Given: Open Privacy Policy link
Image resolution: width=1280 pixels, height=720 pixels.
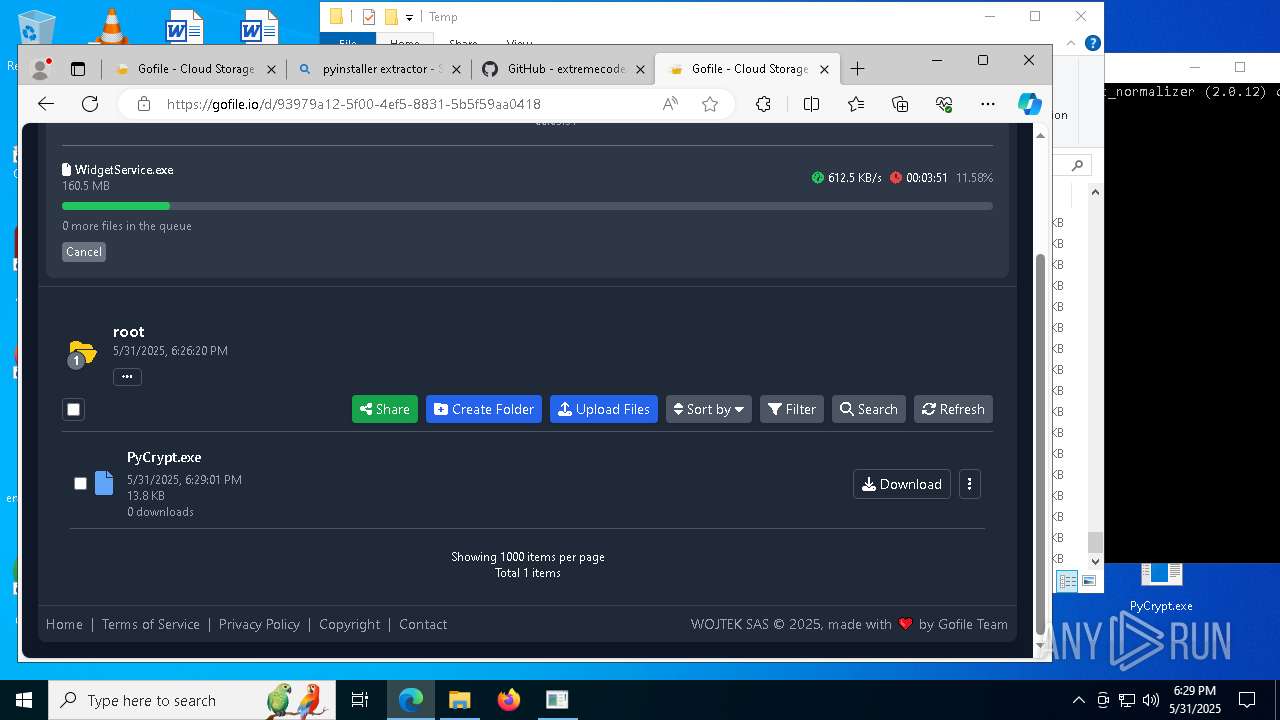Looking at the screenshot, I should [259, 624].
